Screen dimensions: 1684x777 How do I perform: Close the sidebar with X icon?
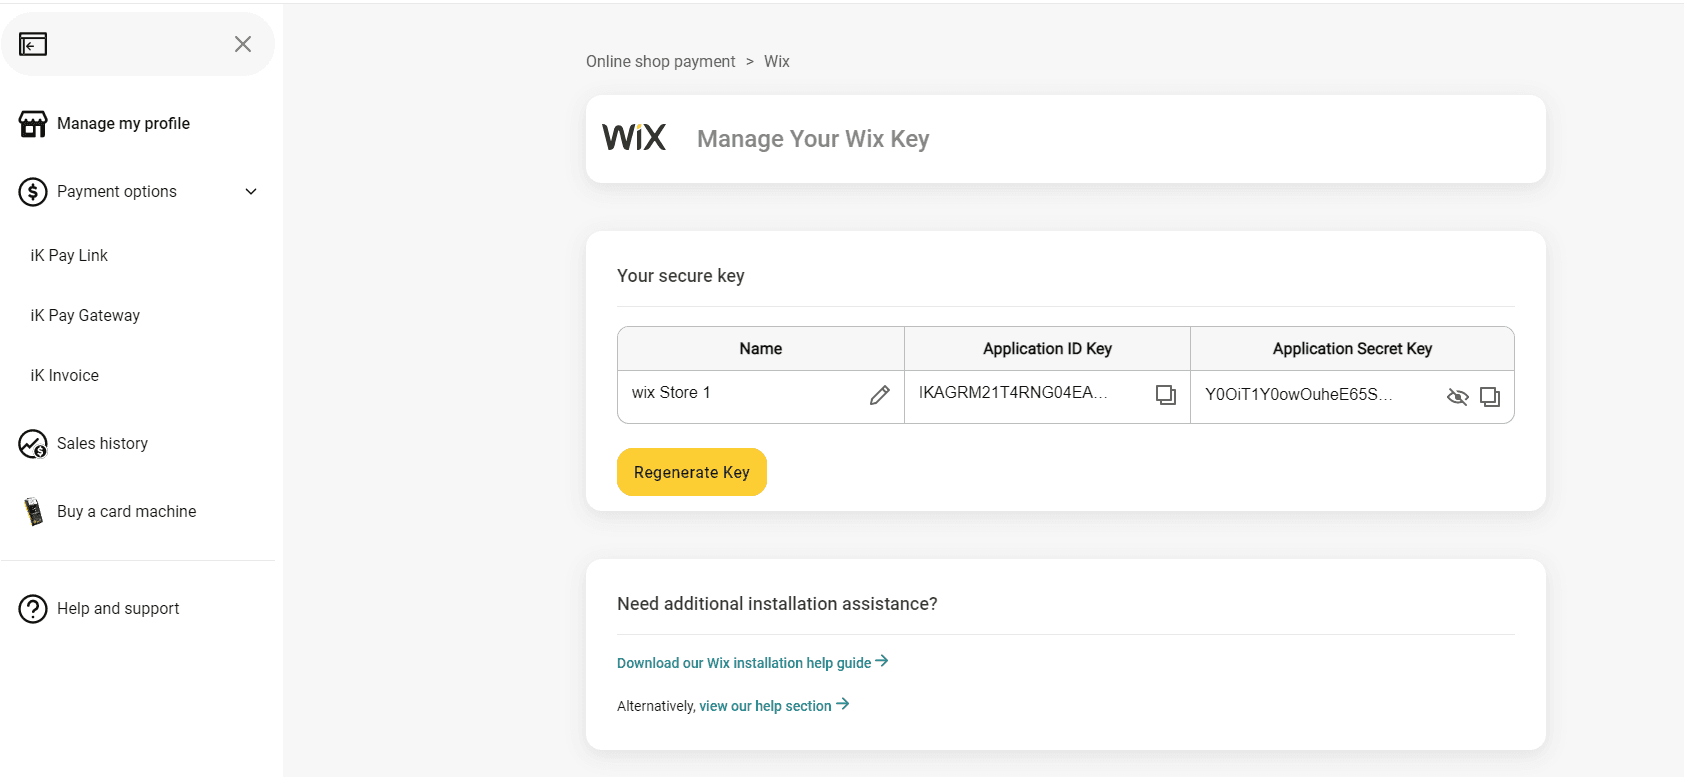coord(243,44)
